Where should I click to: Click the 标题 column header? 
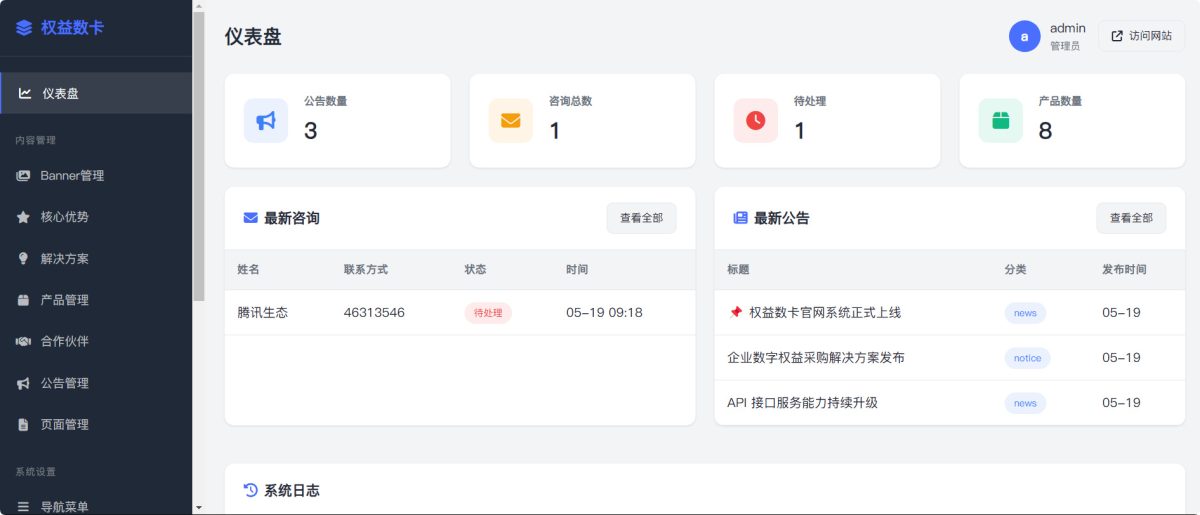coord(738,270)
